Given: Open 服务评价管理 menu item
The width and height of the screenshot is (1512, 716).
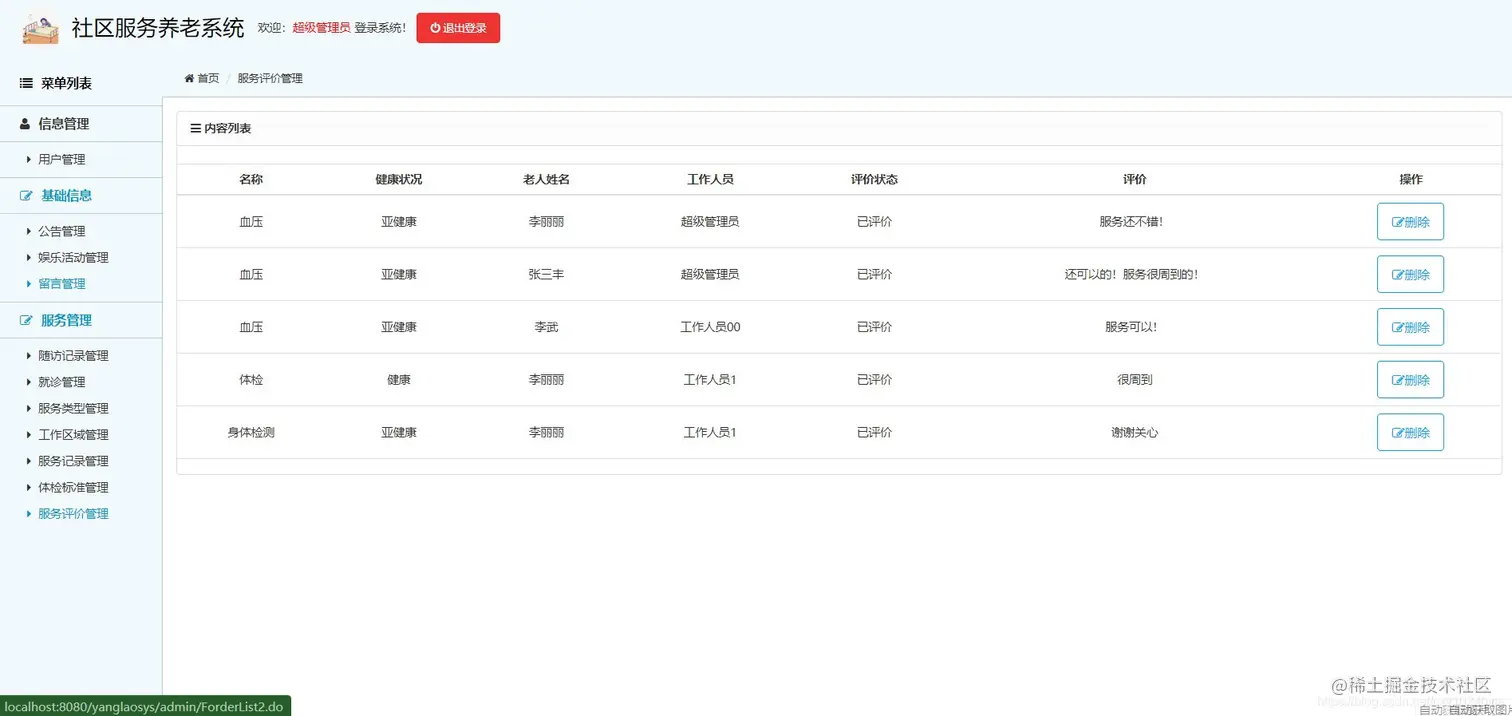Looking at the screenshot, I should [73, 514].
